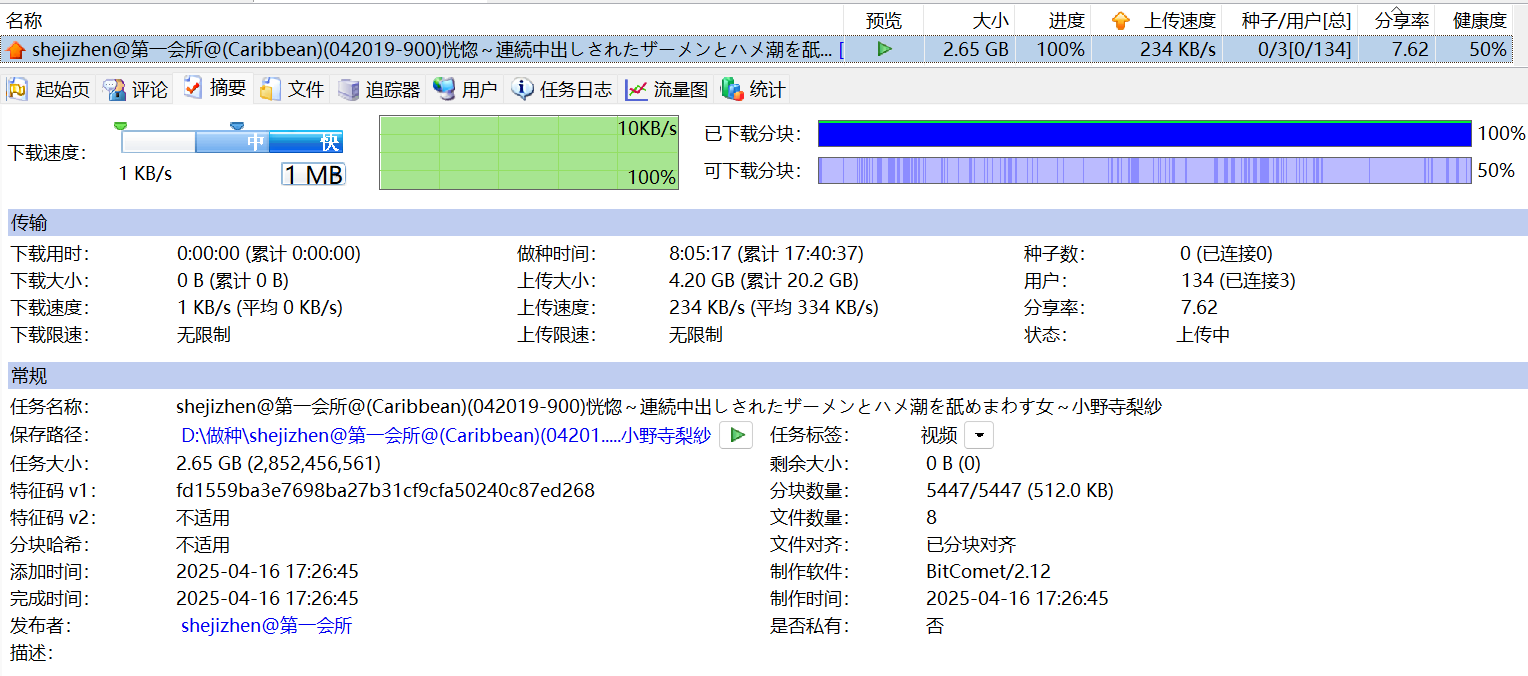The width and height of the screenshot is (1528, 676).
Task: Open the 任务日志 tab
Action: click(x=562, y=89)
